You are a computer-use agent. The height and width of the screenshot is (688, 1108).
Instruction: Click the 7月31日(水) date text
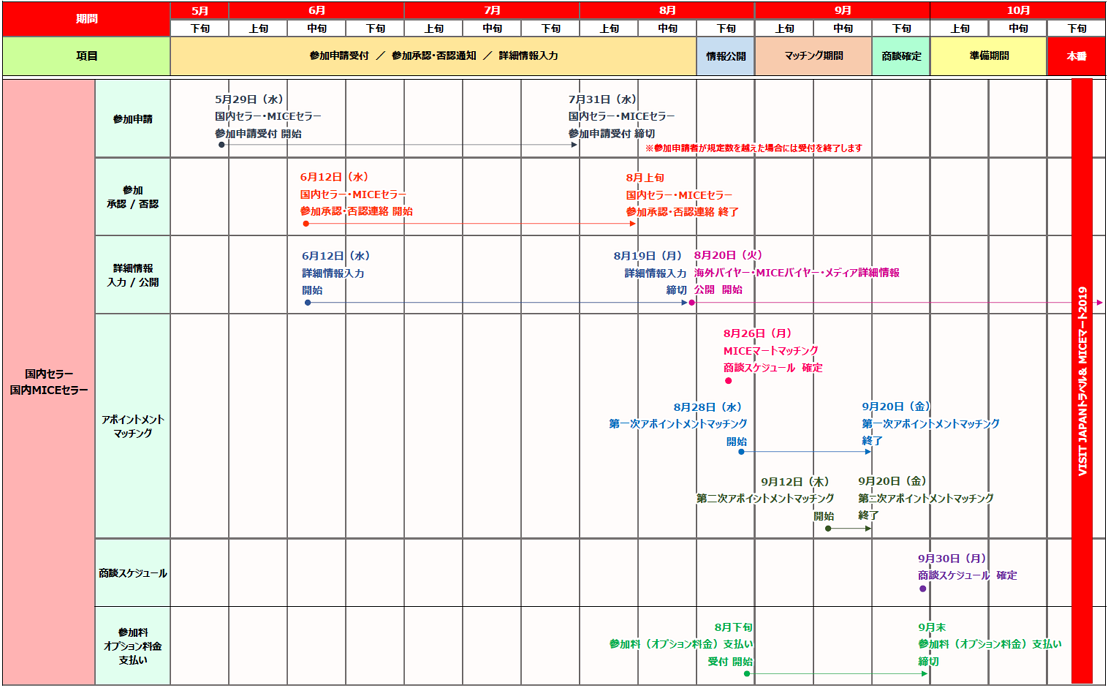(603, 100)
